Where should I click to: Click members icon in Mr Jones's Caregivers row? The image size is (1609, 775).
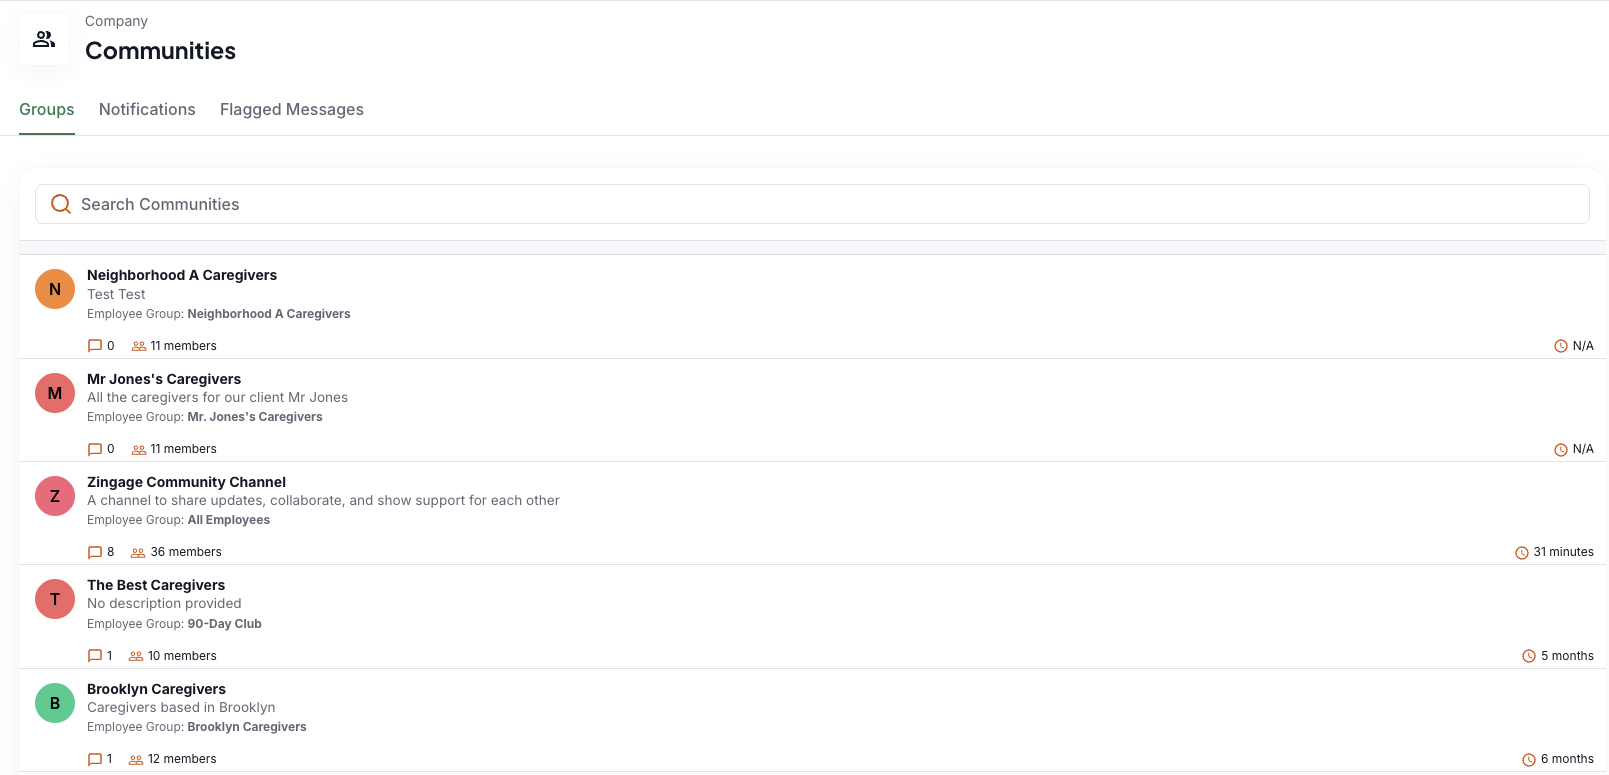[139, 449]
